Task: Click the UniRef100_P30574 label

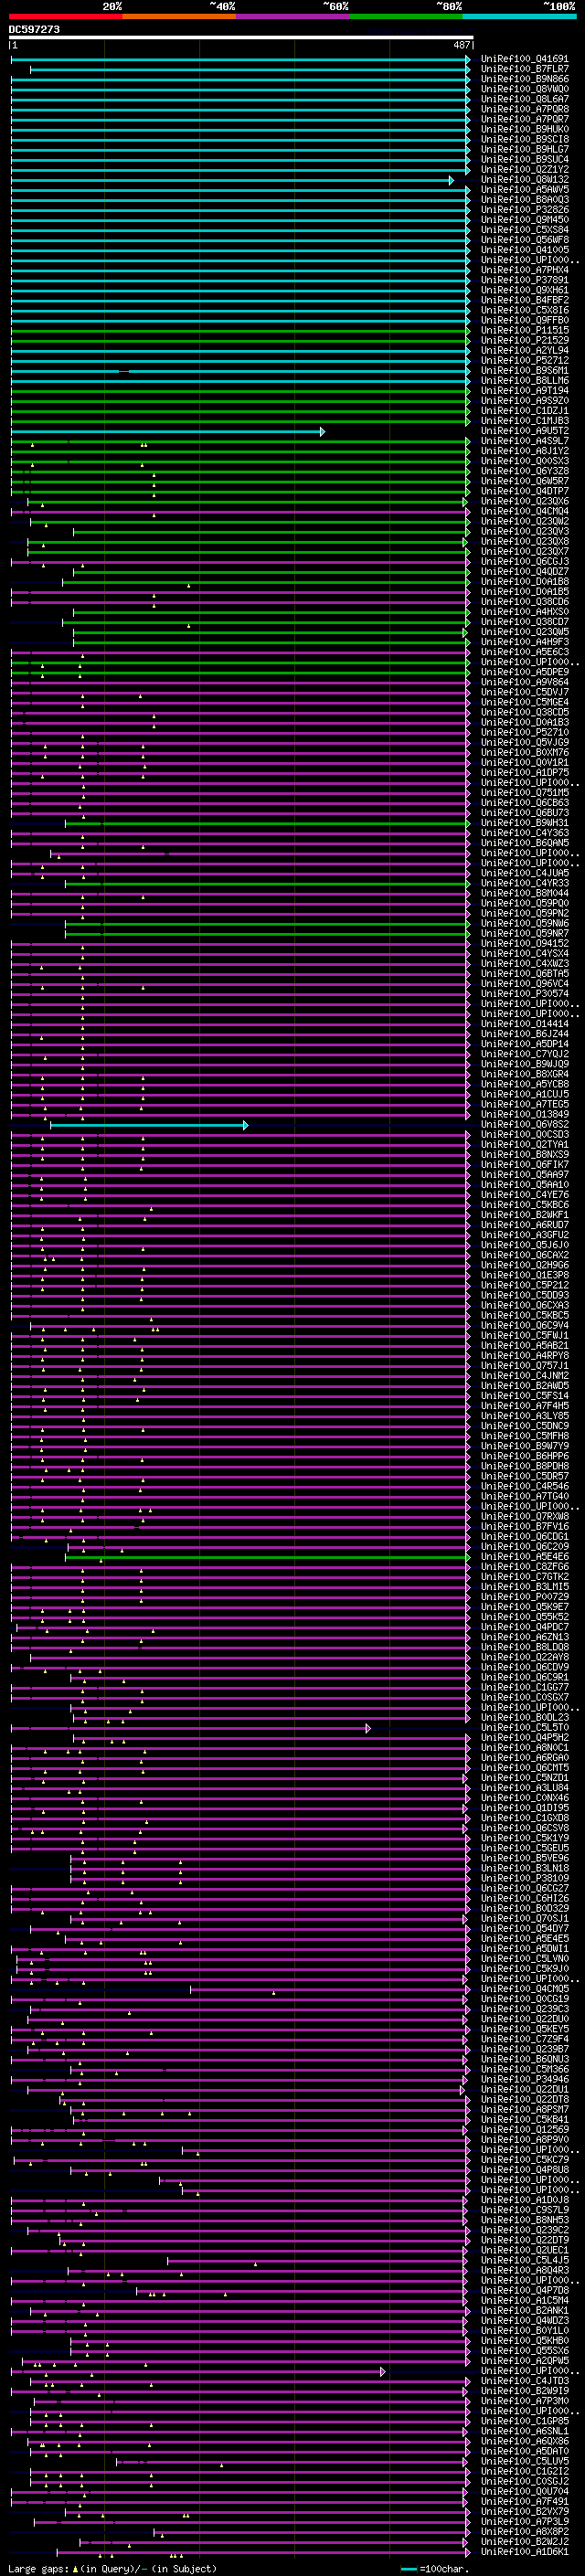Action: tap(524, 994)
